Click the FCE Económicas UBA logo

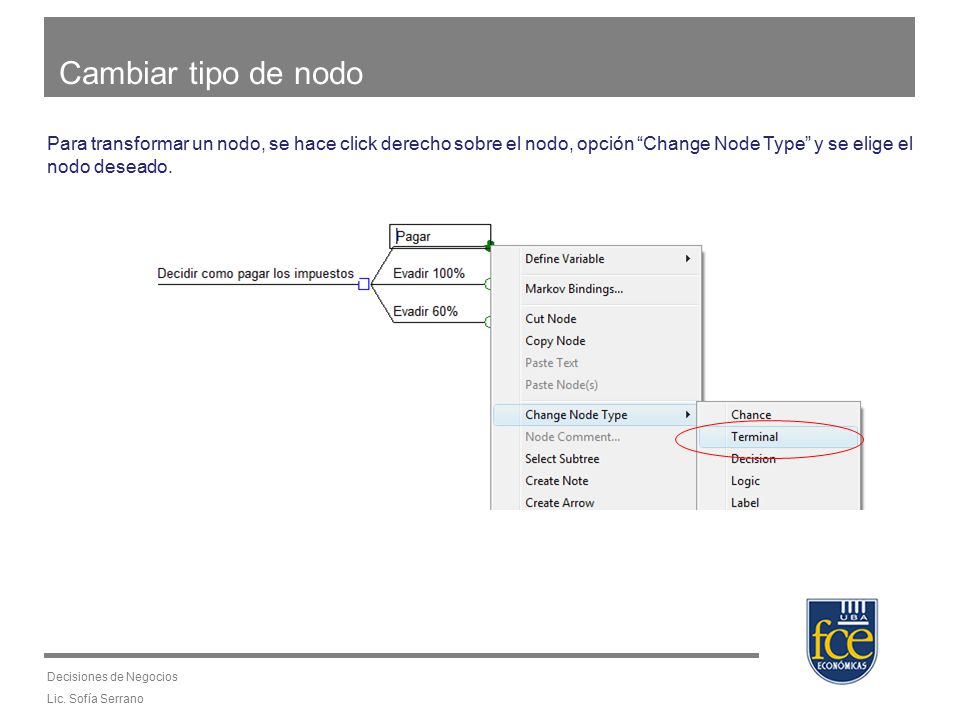point(842,640)
